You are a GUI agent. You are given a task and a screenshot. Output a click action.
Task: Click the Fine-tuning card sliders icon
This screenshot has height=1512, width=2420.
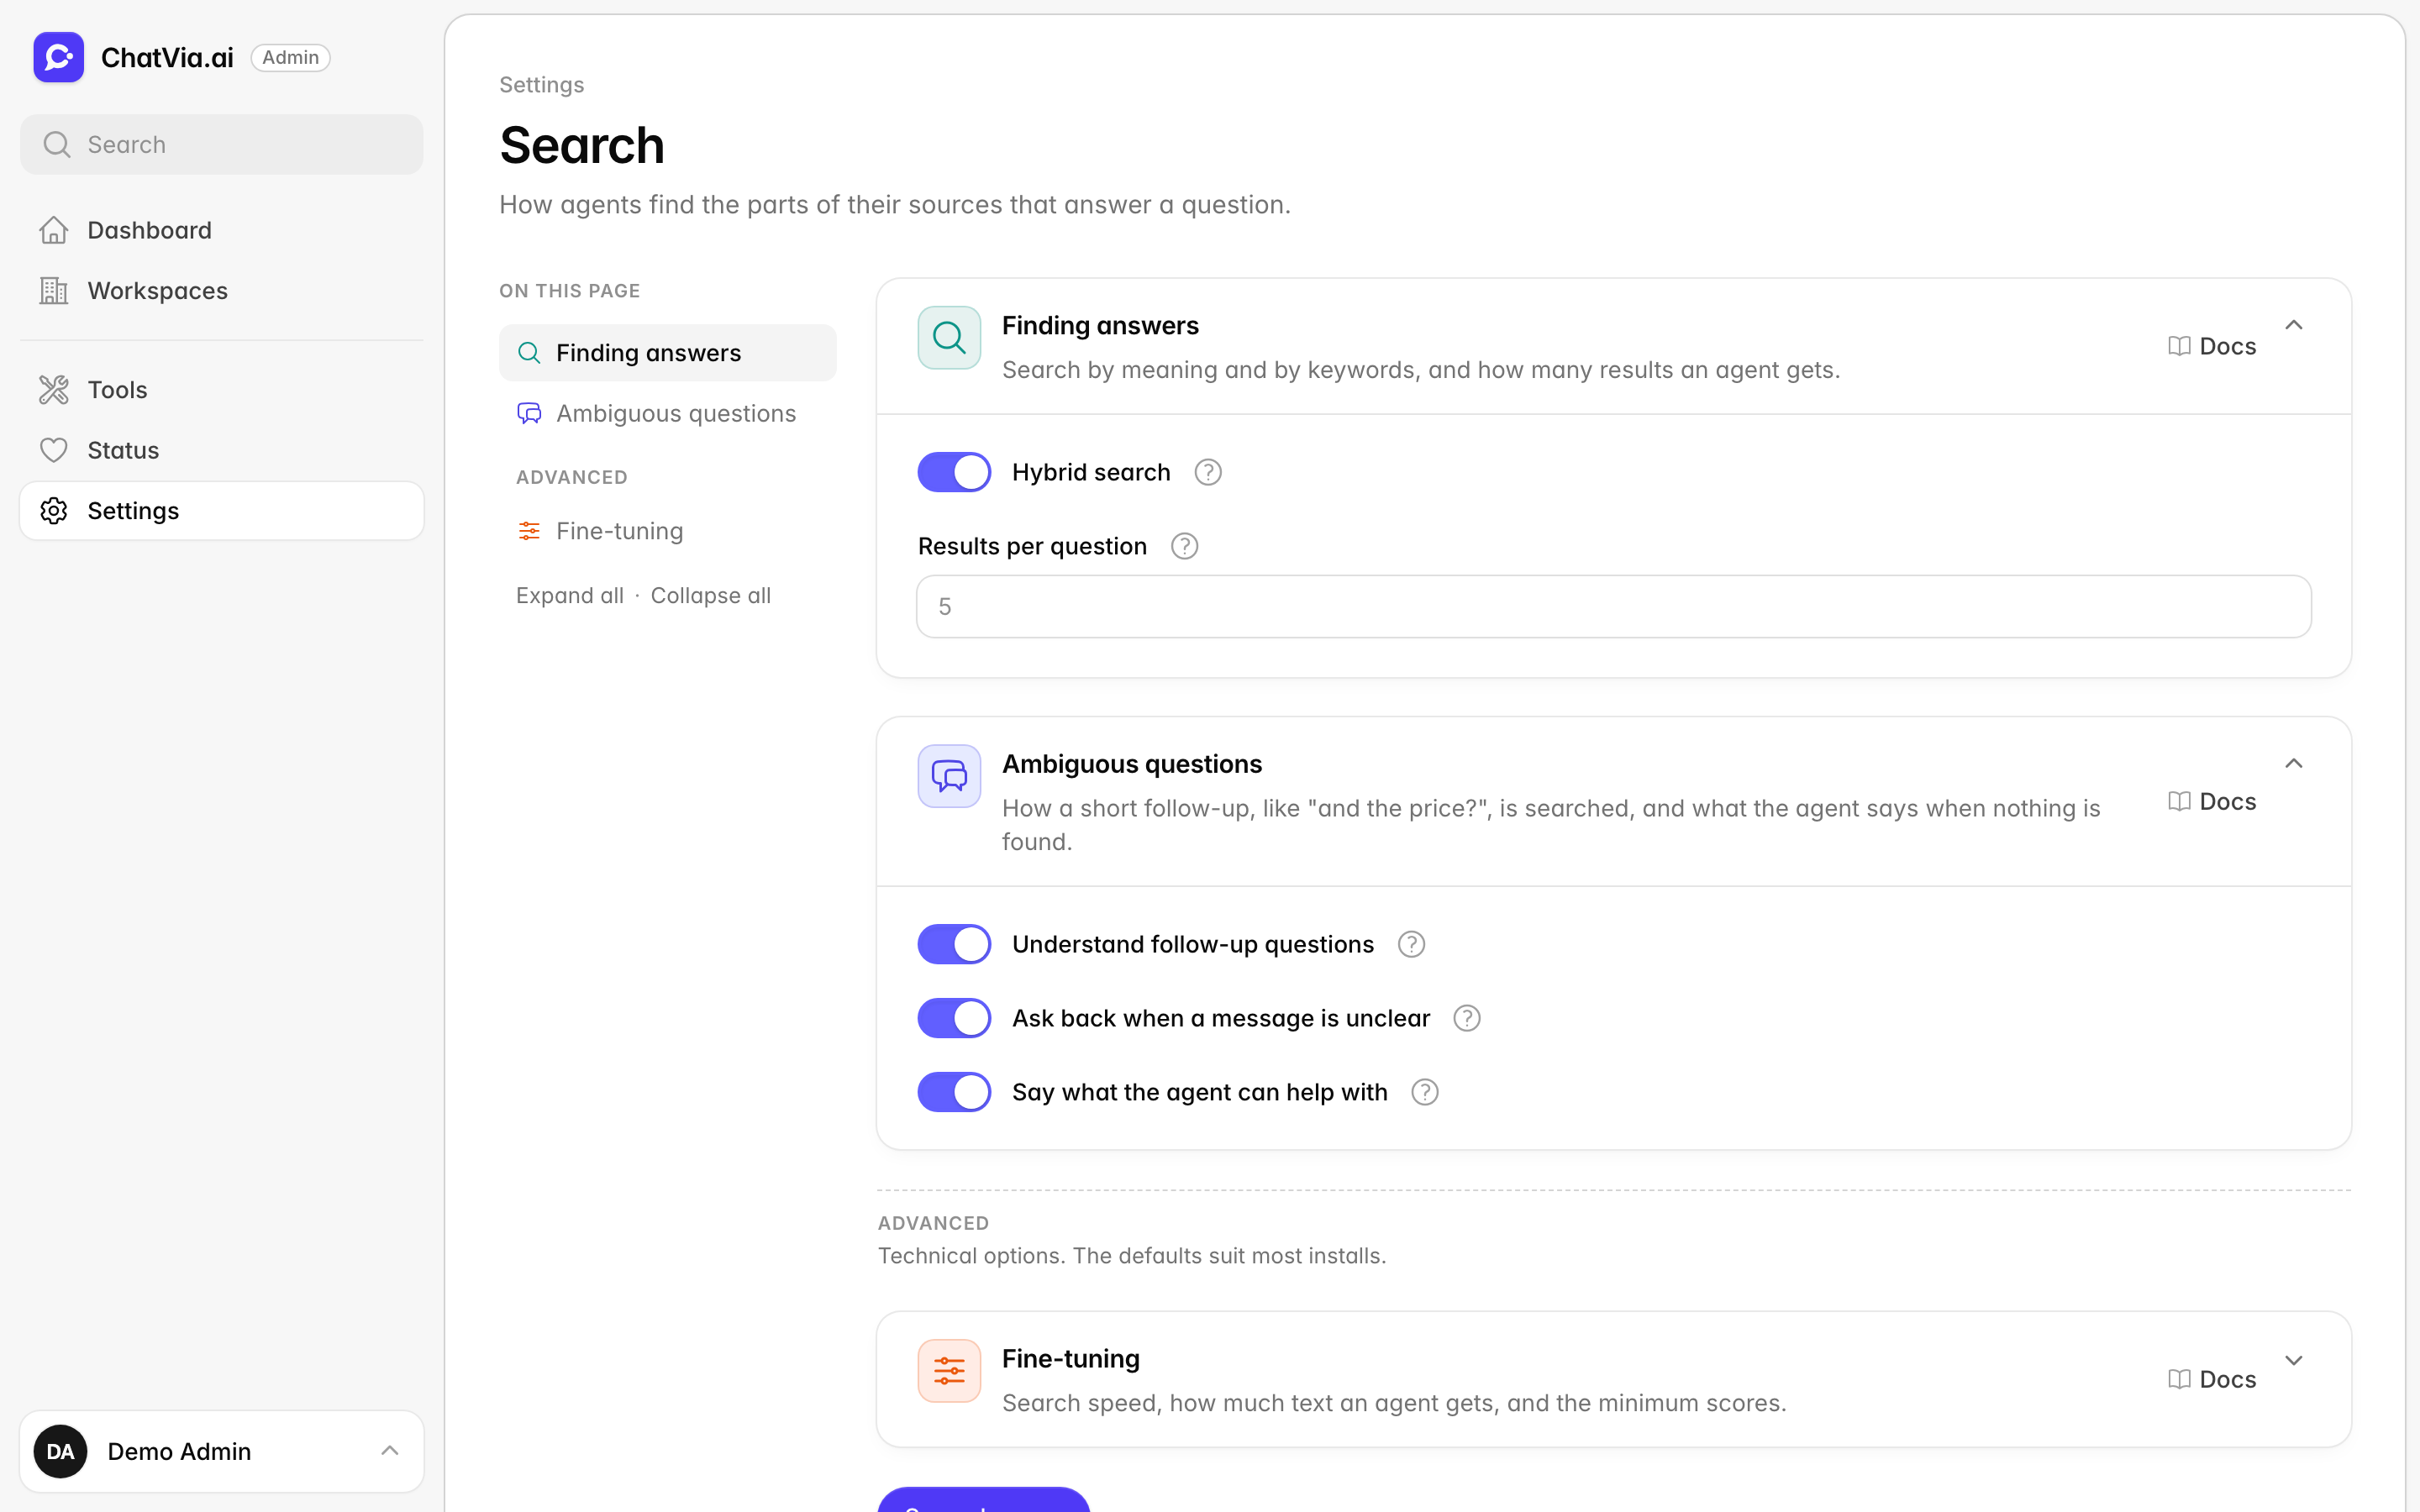[949, 1371]
